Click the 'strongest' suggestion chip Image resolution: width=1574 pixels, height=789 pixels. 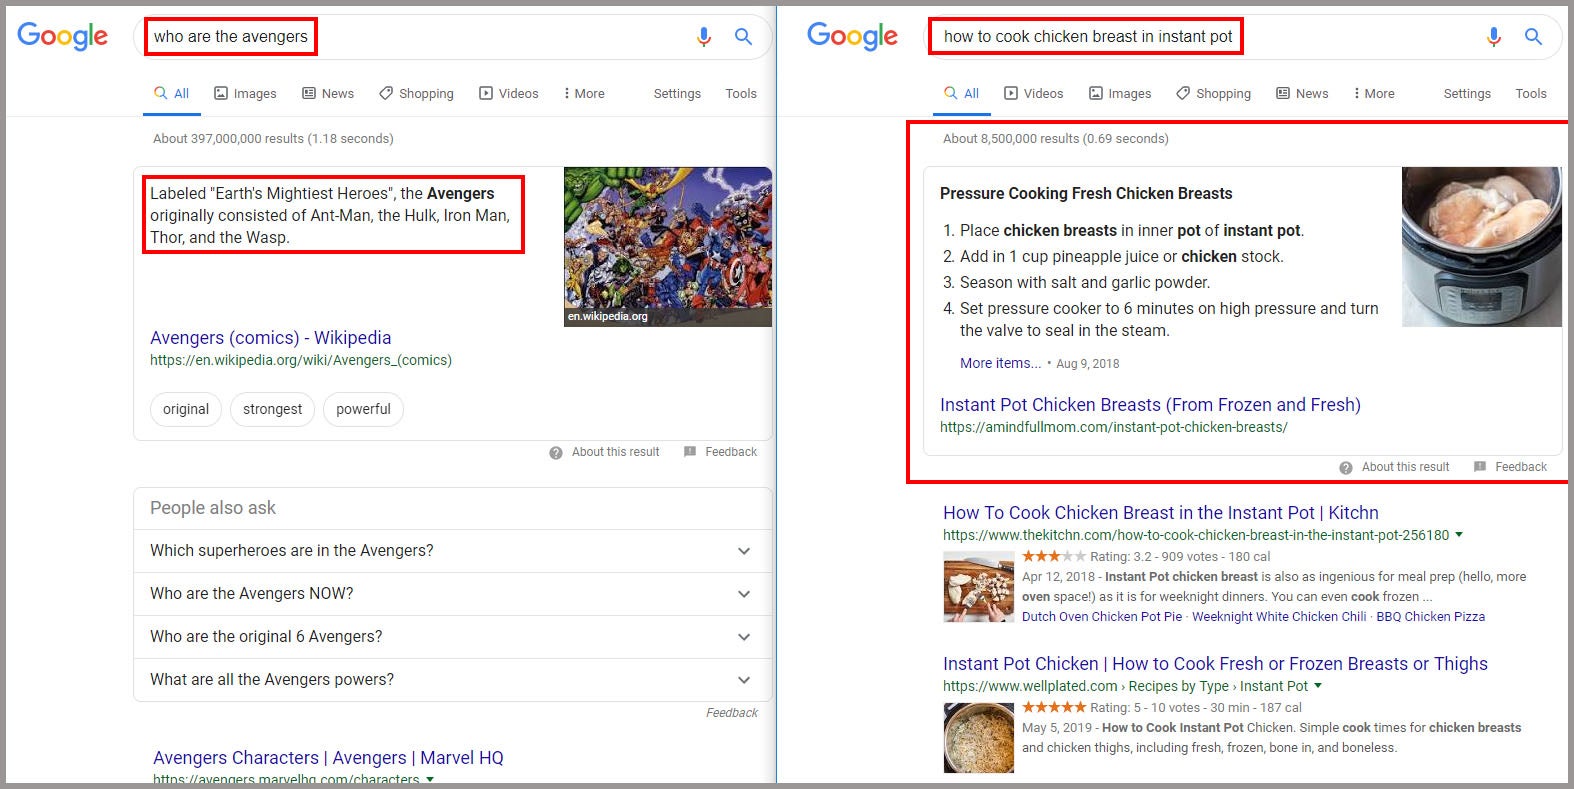coord(272,409)
